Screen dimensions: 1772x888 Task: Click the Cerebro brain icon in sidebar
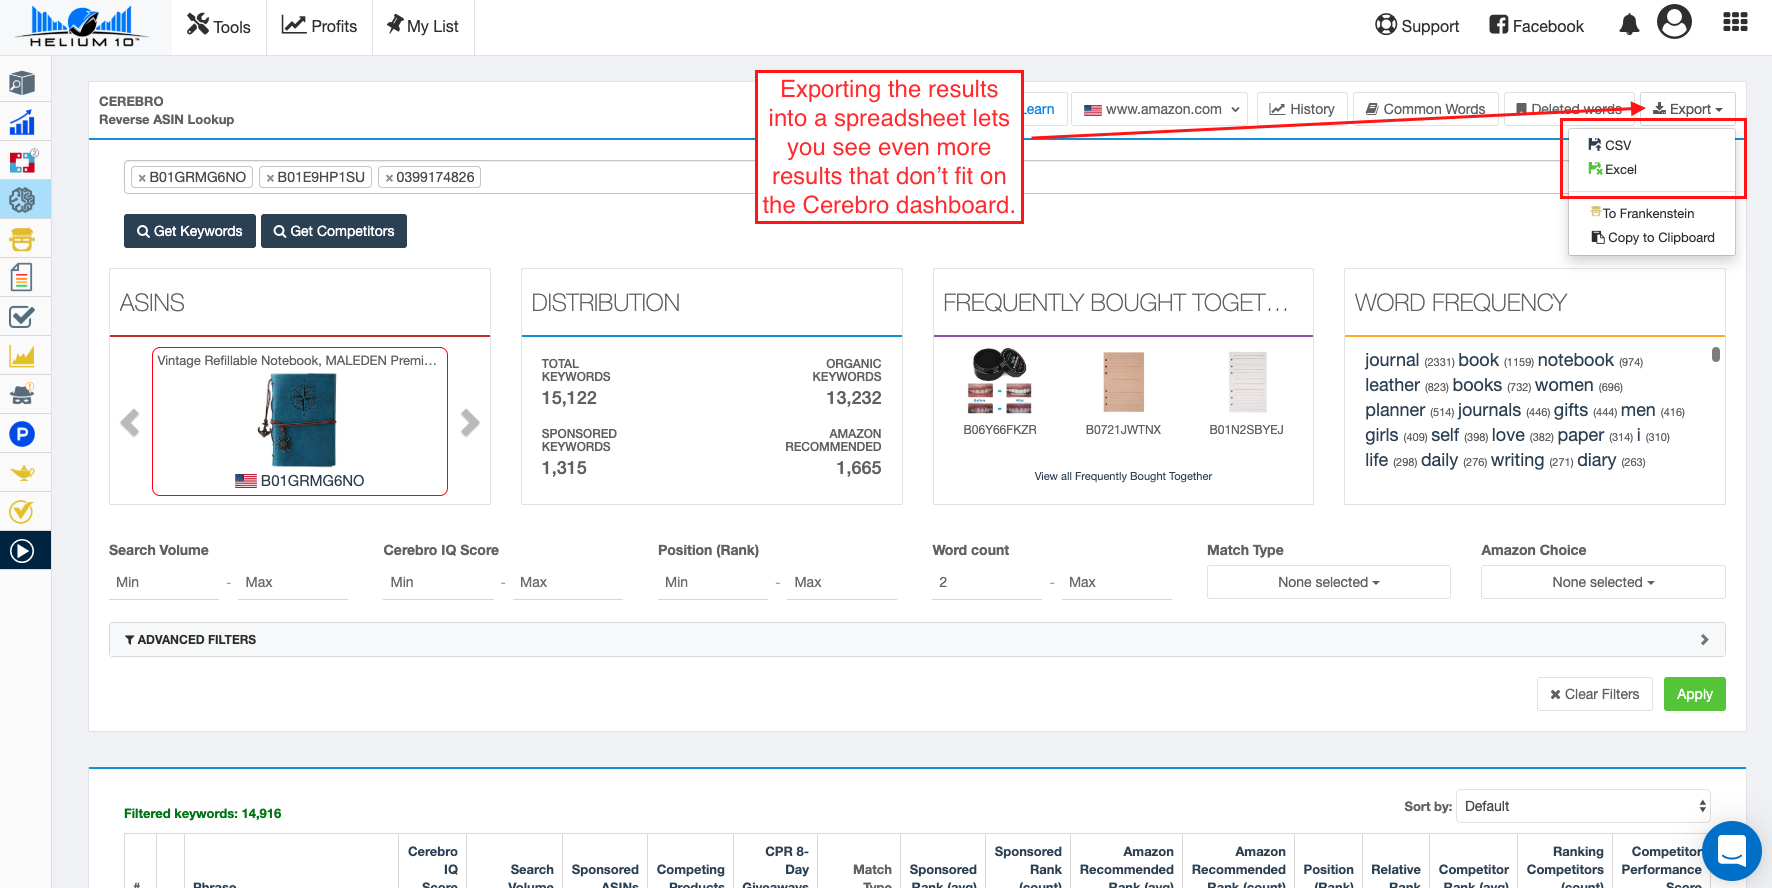point(22,200)
